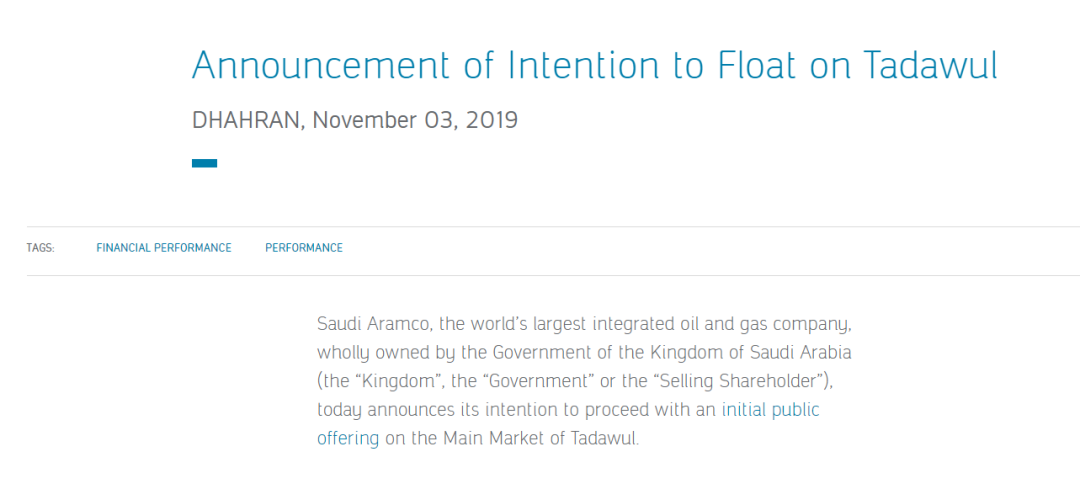
Task: Click the date 'November 03, 2019'
Action: tap(415, 121)
